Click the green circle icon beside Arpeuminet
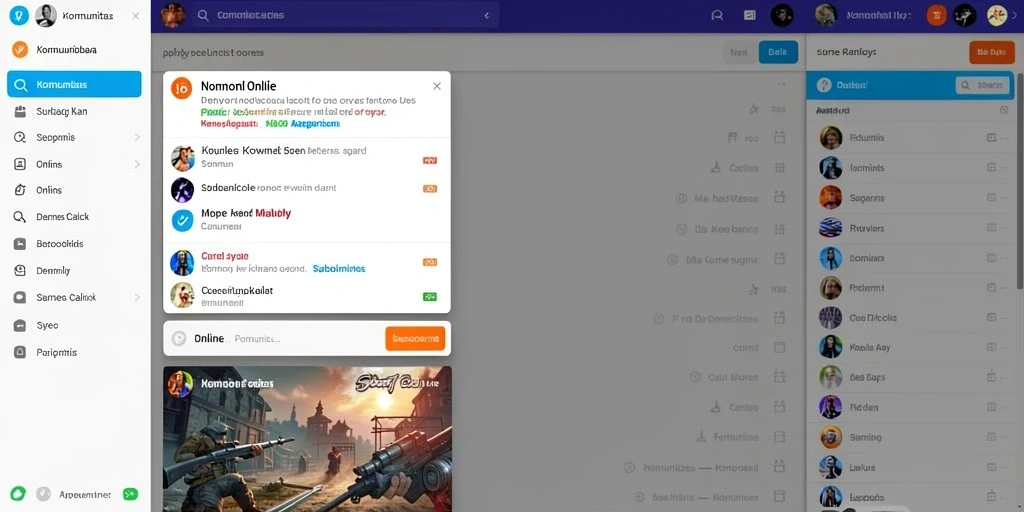 pos(18,494)
